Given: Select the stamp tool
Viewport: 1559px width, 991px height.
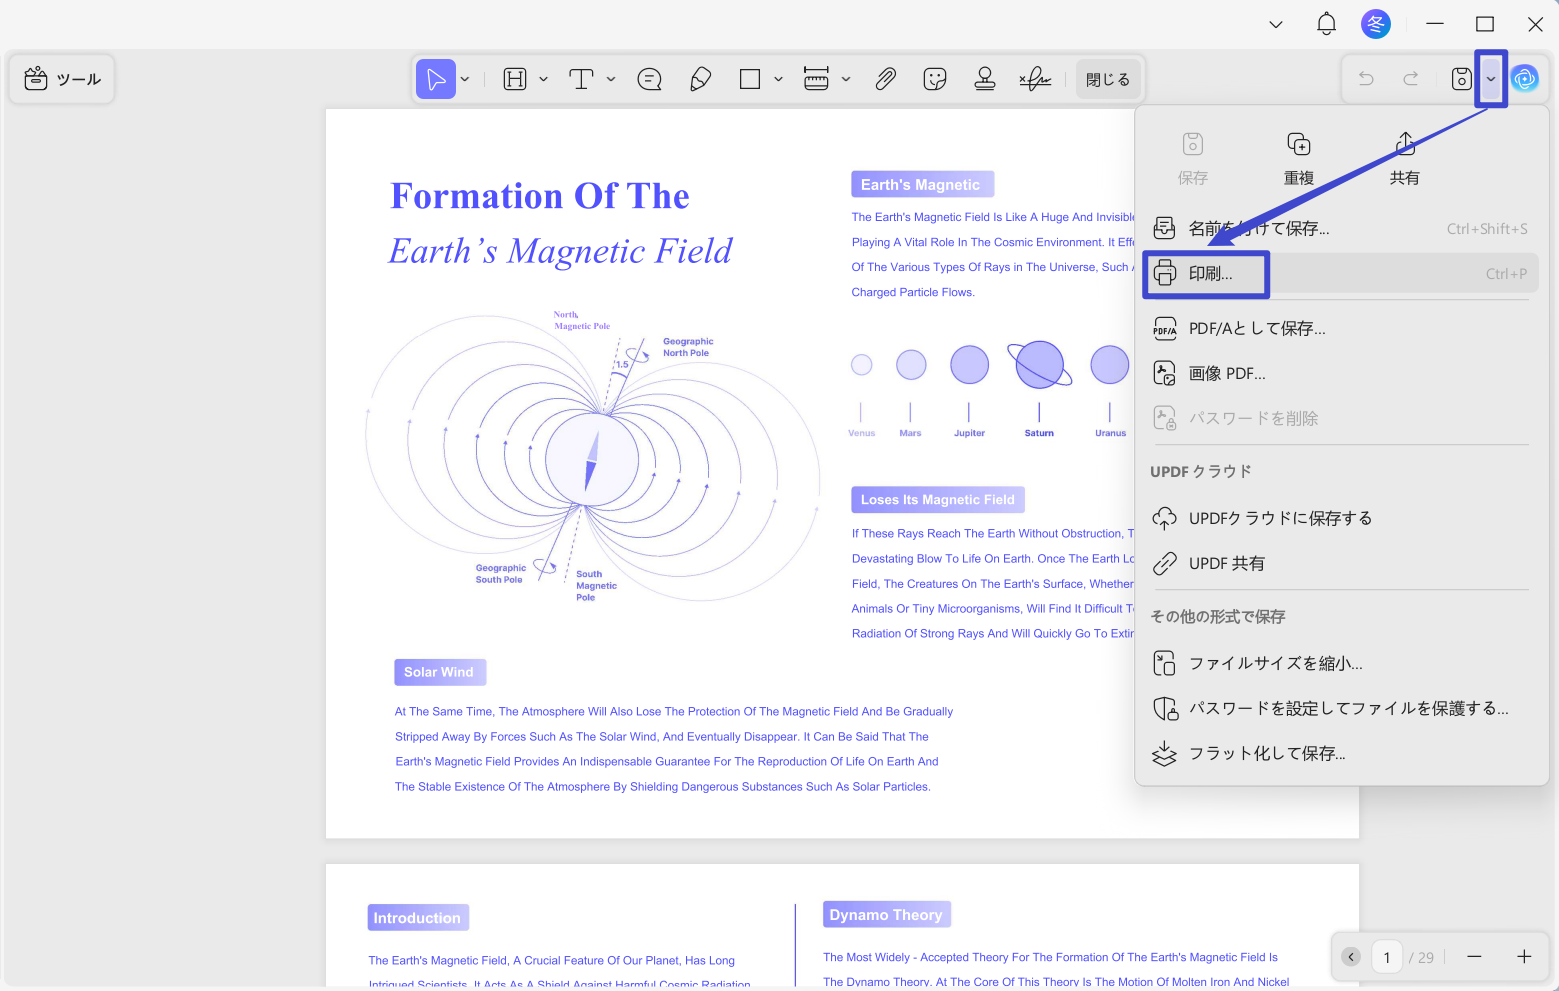Looking at the screenshot, I should coord(985,79).
